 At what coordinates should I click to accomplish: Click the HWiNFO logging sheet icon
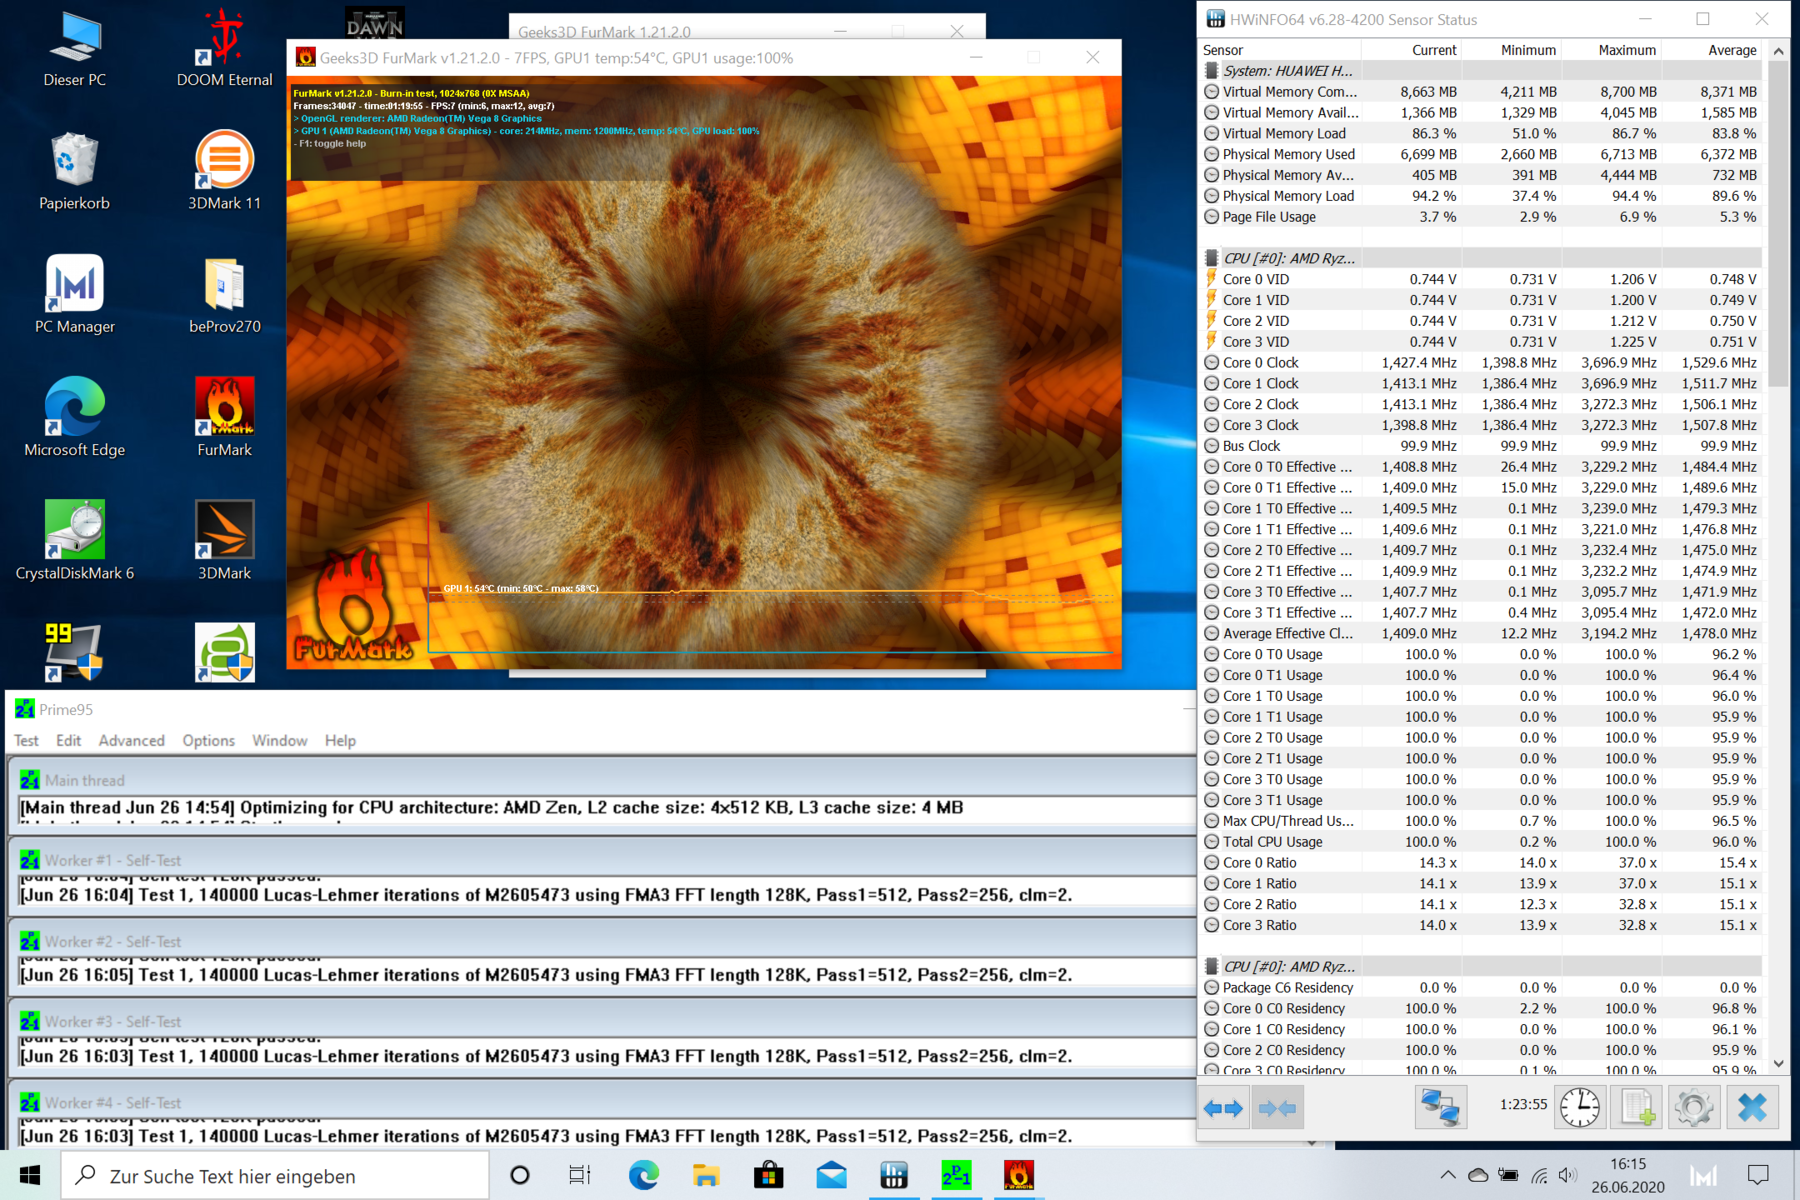pos(1637,1108)
